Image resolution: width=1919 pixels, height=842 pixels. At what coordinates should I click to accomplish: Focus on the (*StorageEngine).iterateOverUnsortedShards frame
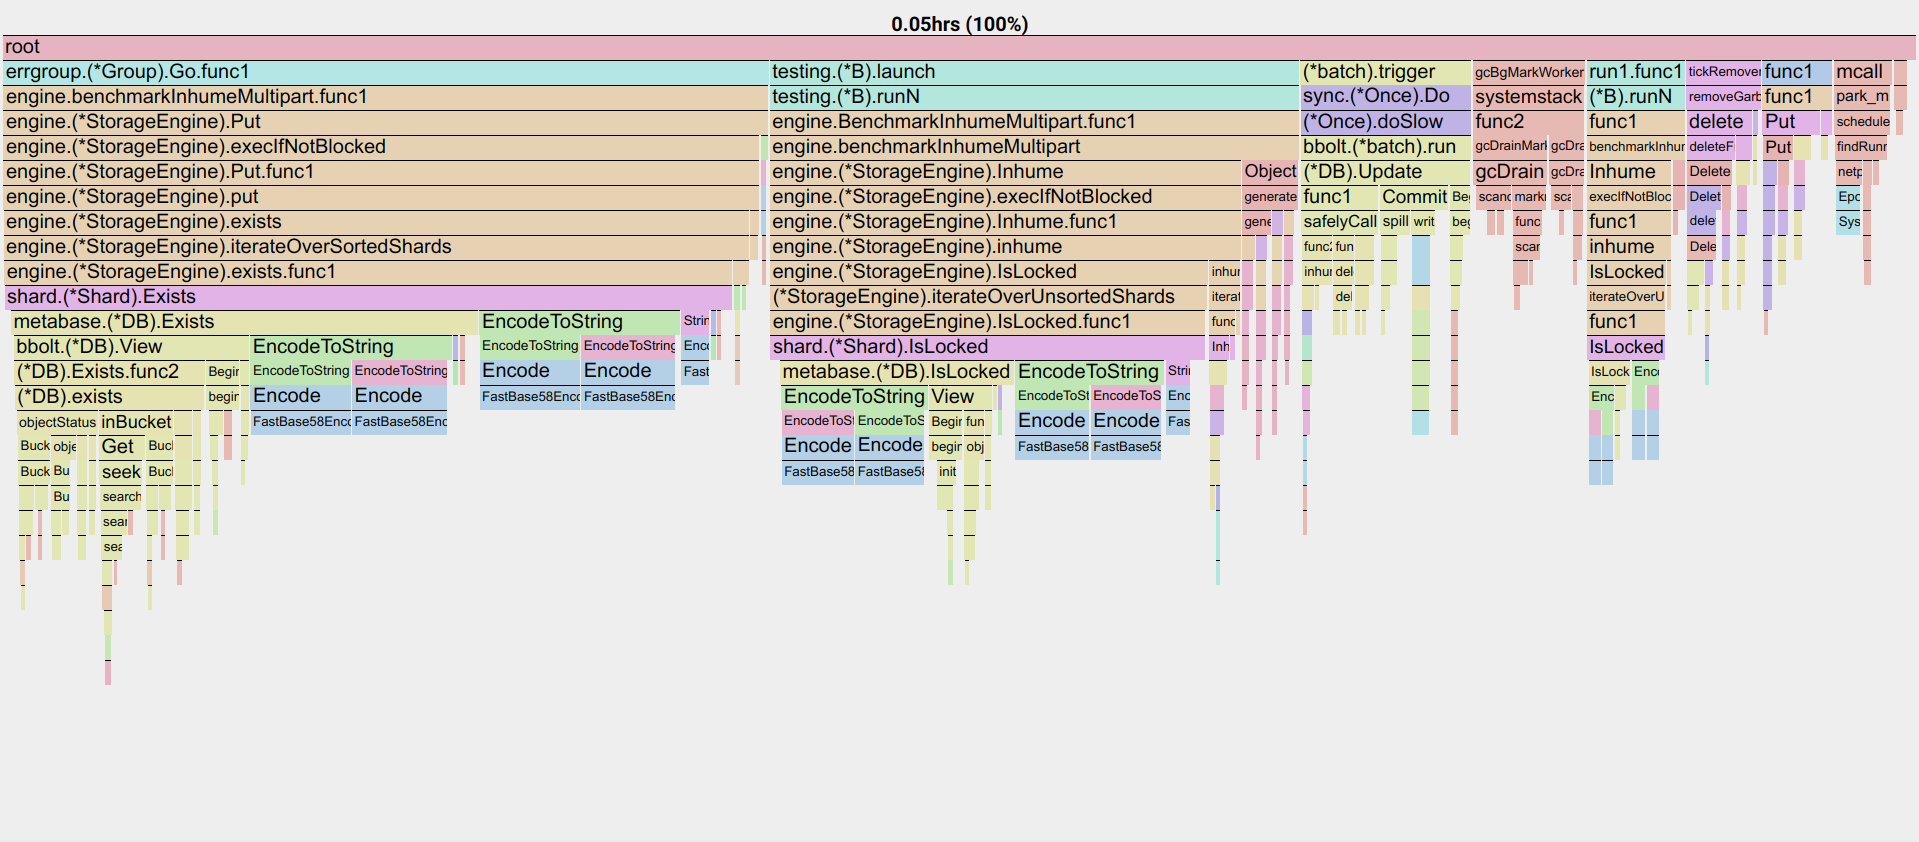click(988, 297)
